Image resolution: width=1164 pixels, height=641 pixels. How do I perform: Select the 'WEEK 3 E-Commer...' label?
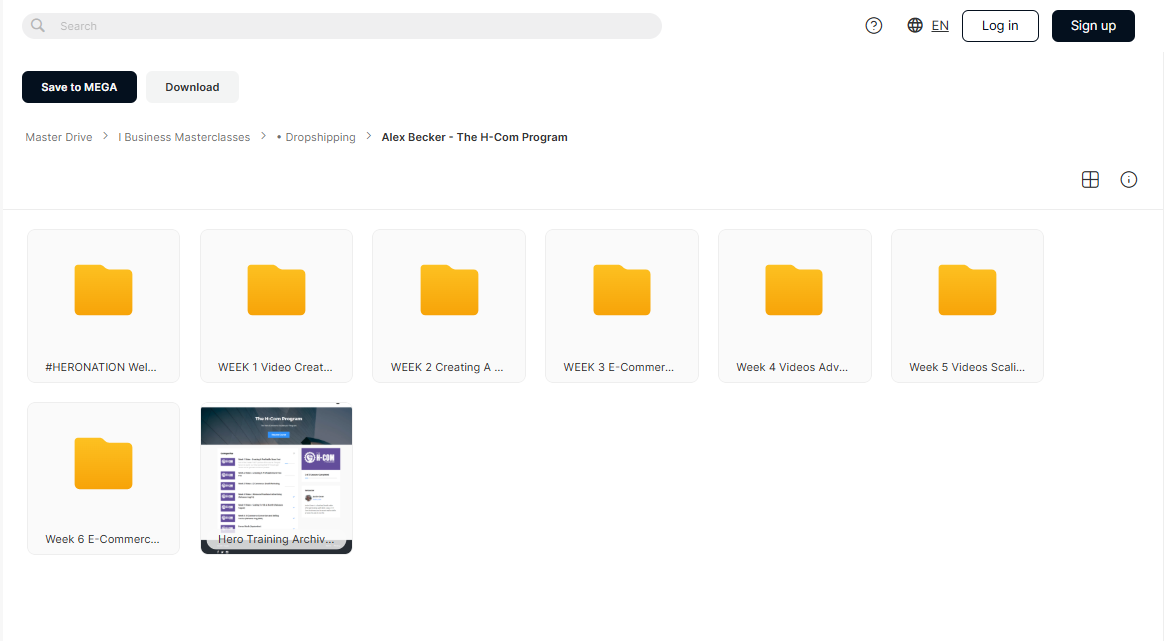pyautogui.click(x=618, y=367)
